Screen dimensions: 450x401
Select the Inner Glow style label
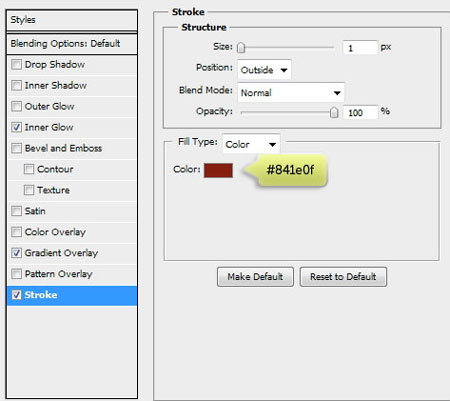(x=49, y=127)
